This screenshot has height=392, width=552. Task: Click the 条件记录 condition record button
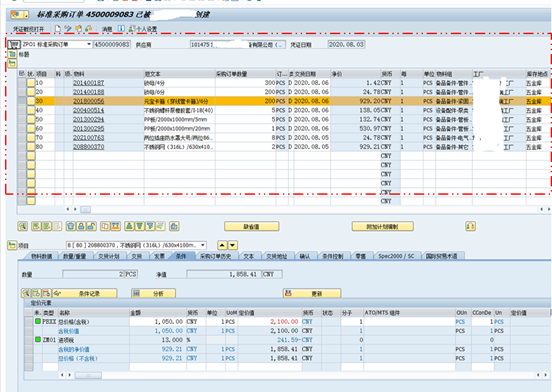coord(85,293)
